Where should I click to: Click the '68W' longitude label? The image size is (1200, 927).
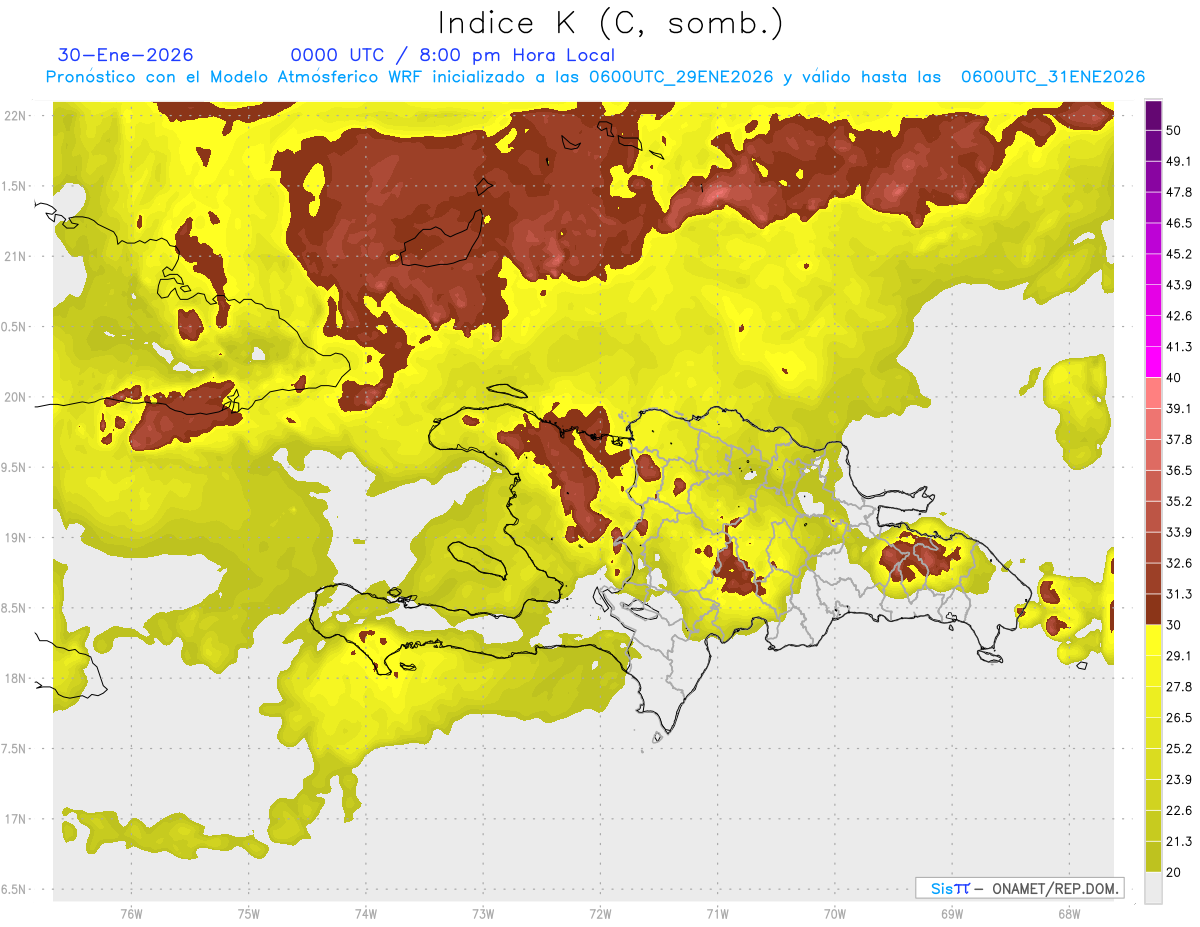click(1068, 914)
